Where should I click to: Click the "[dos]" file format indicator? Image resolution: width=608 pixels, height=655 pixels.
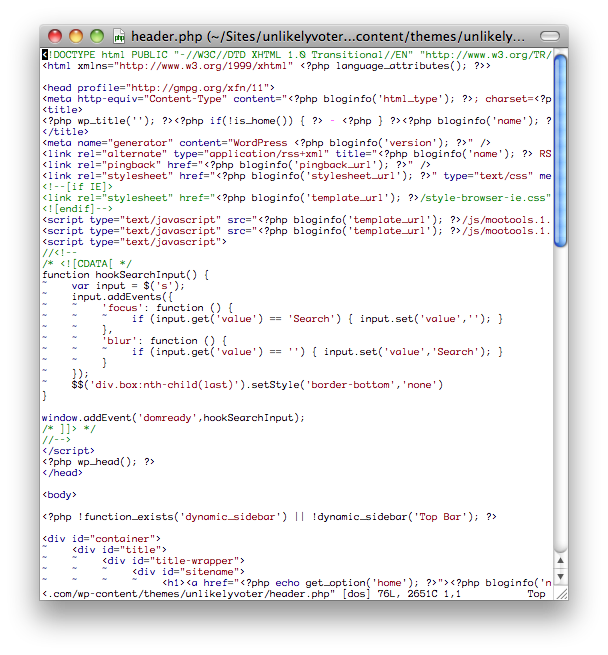356,594
